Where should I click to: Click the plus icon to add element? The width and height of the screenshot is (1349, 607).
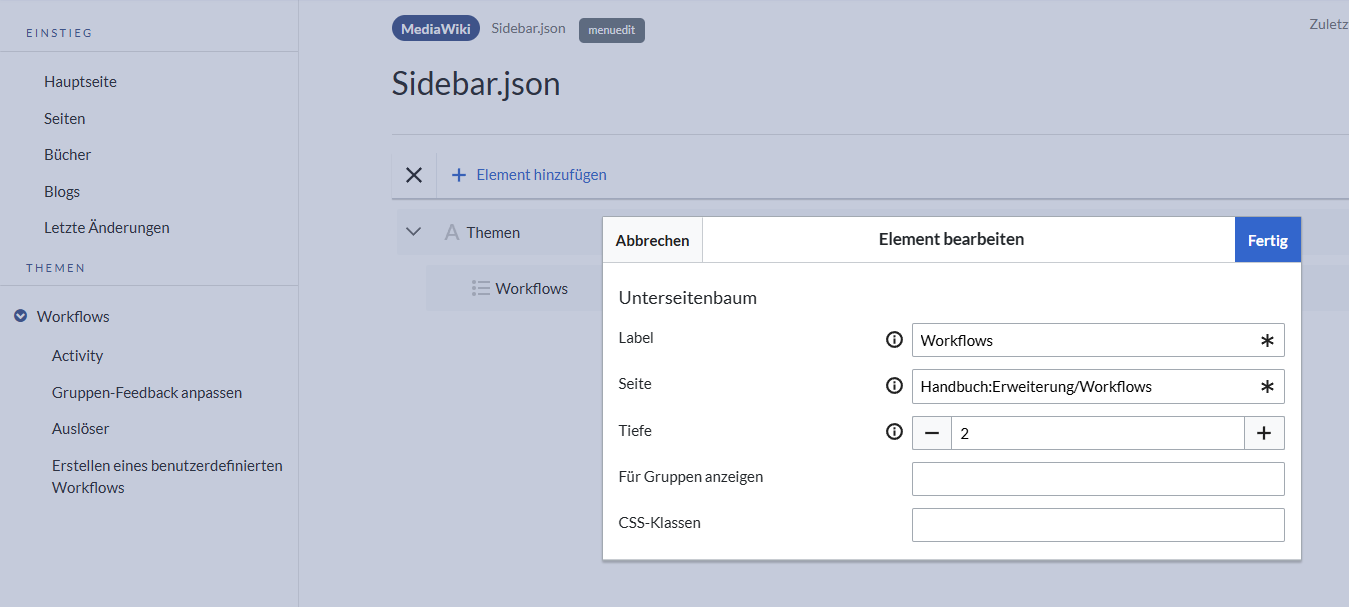(459, 175)
